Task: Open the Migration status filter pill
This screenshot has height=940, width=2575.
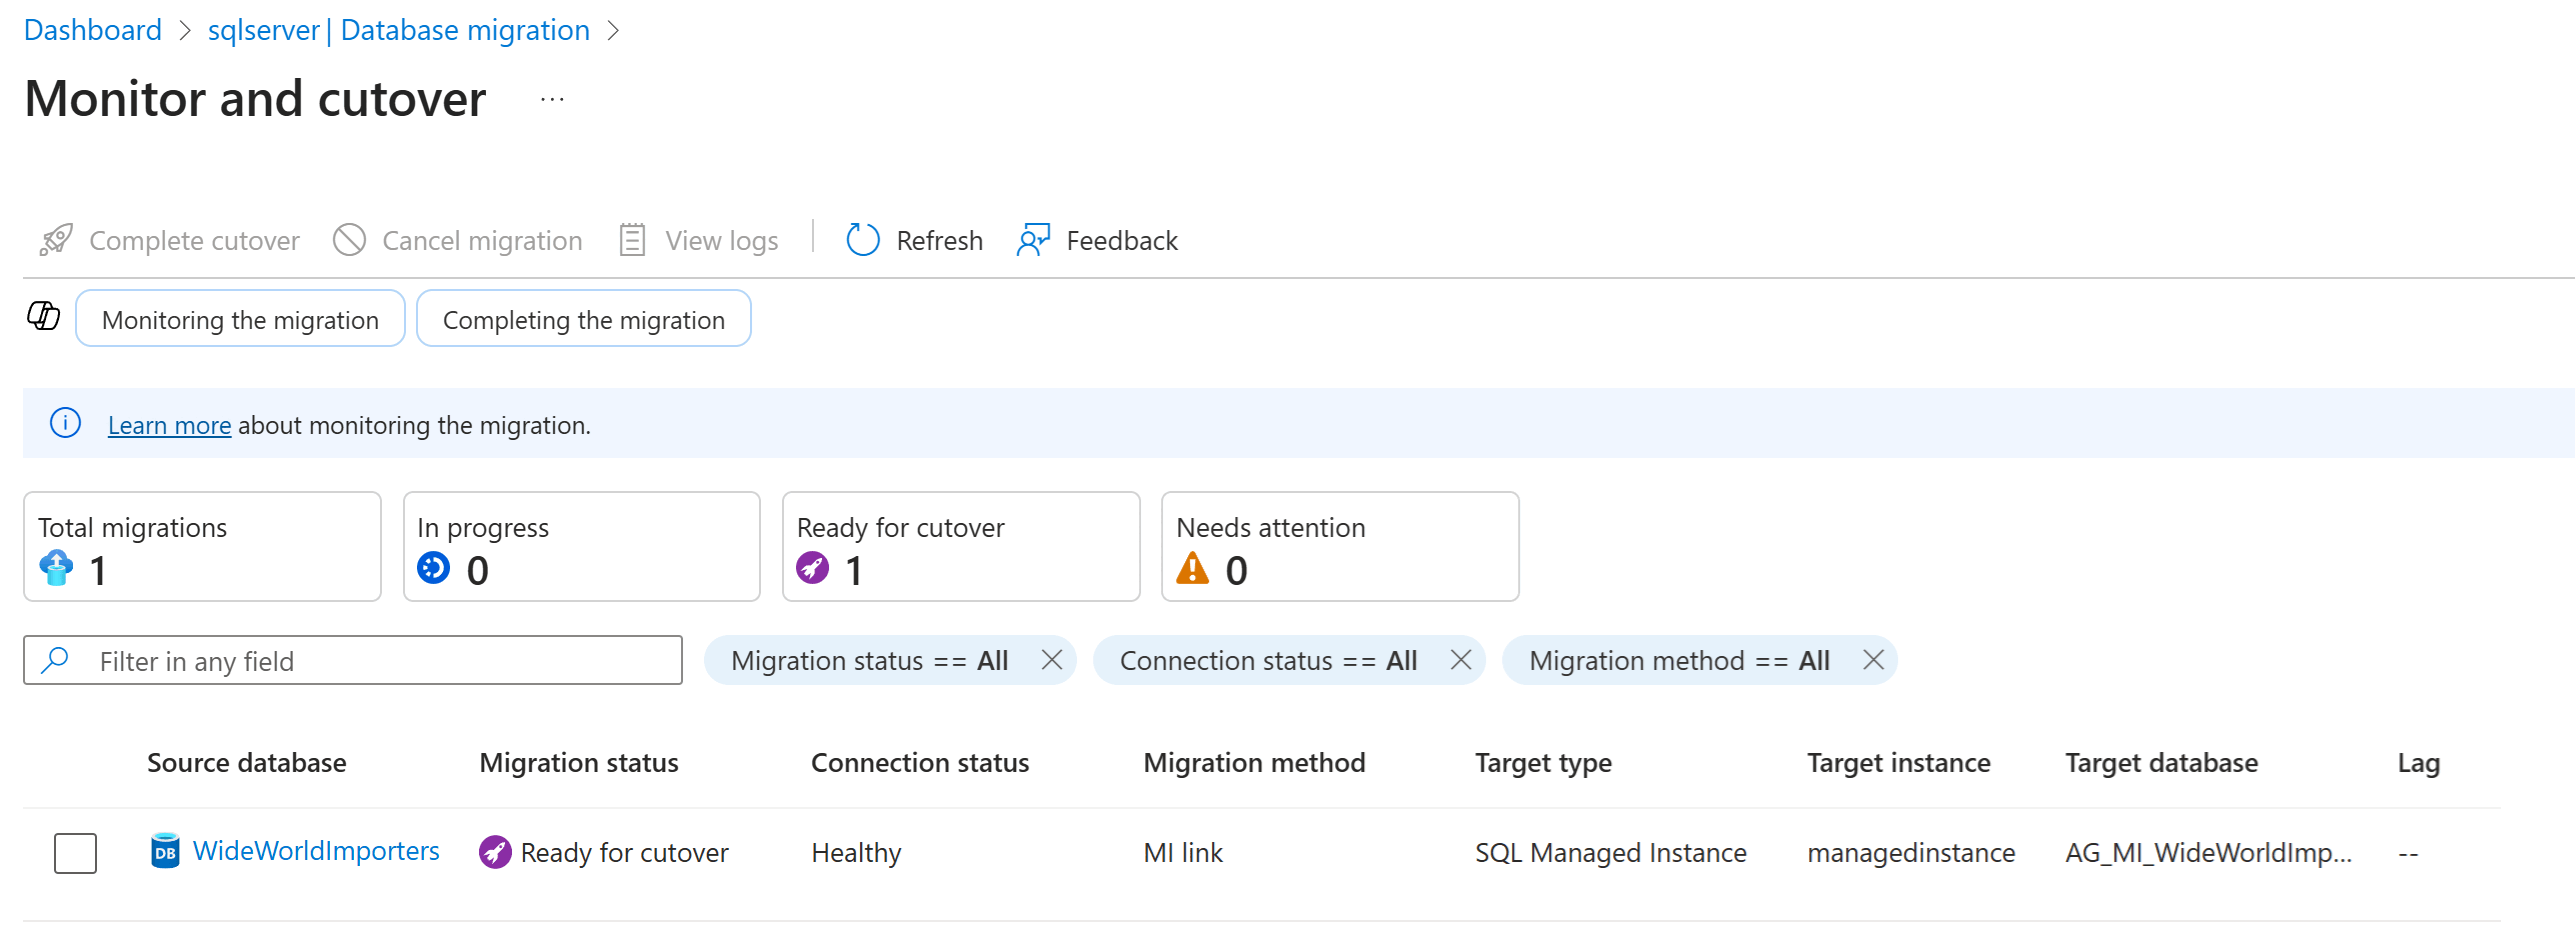Action: point(868,661)
